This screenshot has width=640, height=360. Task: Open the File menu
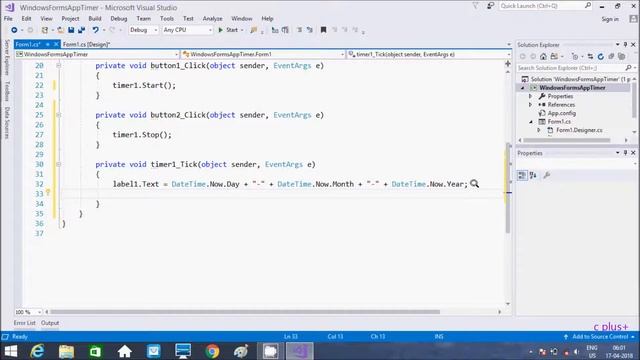pyautogui.click(x=8, y=18)
